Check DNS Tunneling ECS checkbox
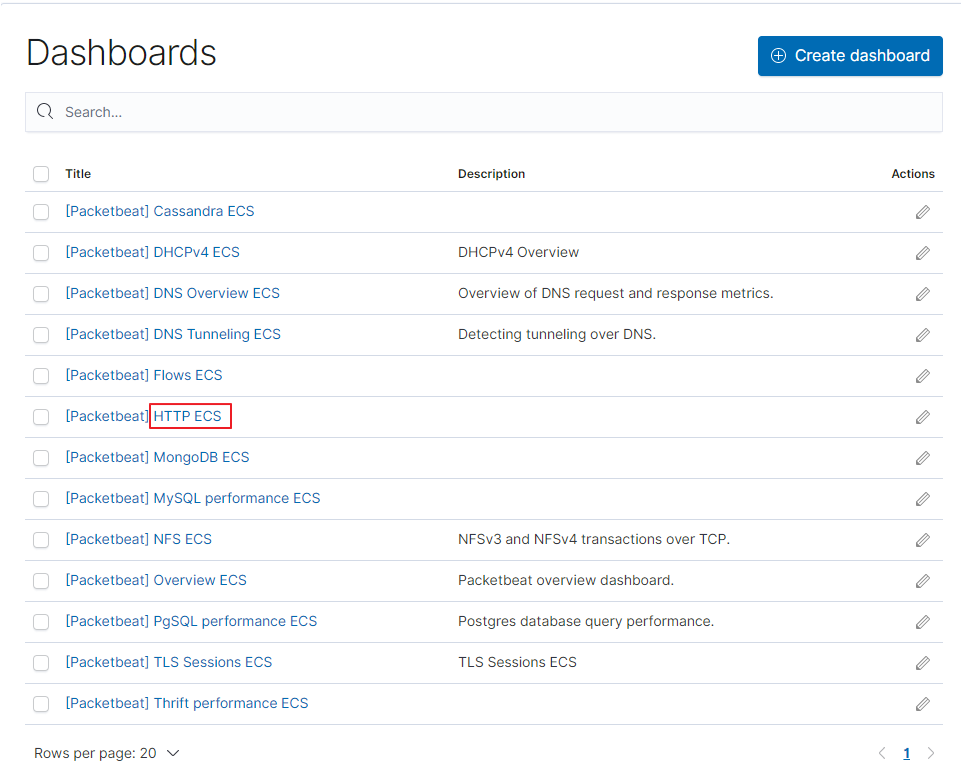The width and height of the screenshot is (961, 781). (x=41, y=335)
